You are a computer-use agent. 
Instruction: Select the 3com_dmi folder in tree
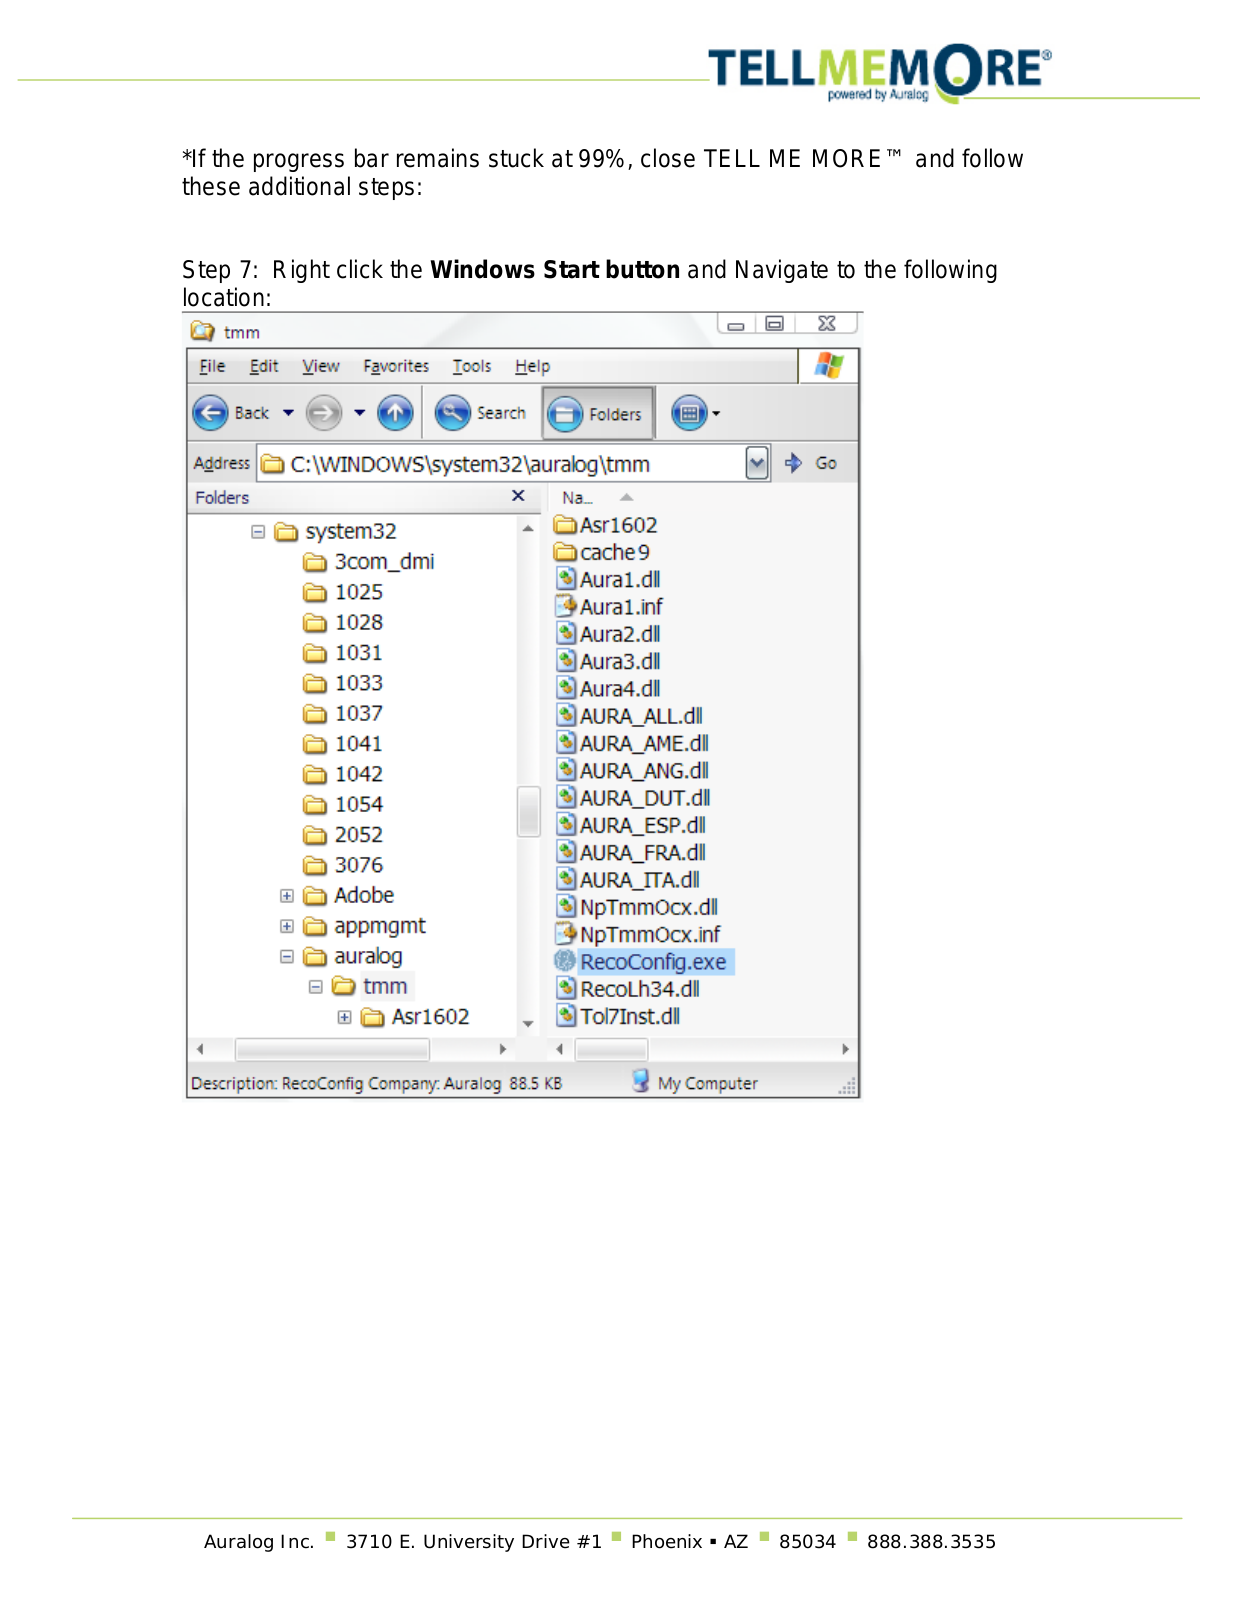point(369,562)
